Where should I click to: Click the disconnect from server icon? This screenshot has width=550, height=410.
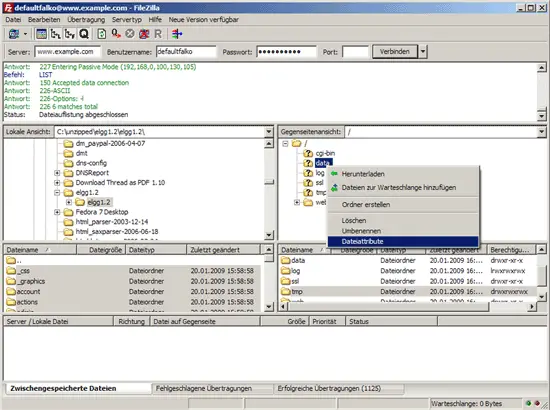(144, 34)
